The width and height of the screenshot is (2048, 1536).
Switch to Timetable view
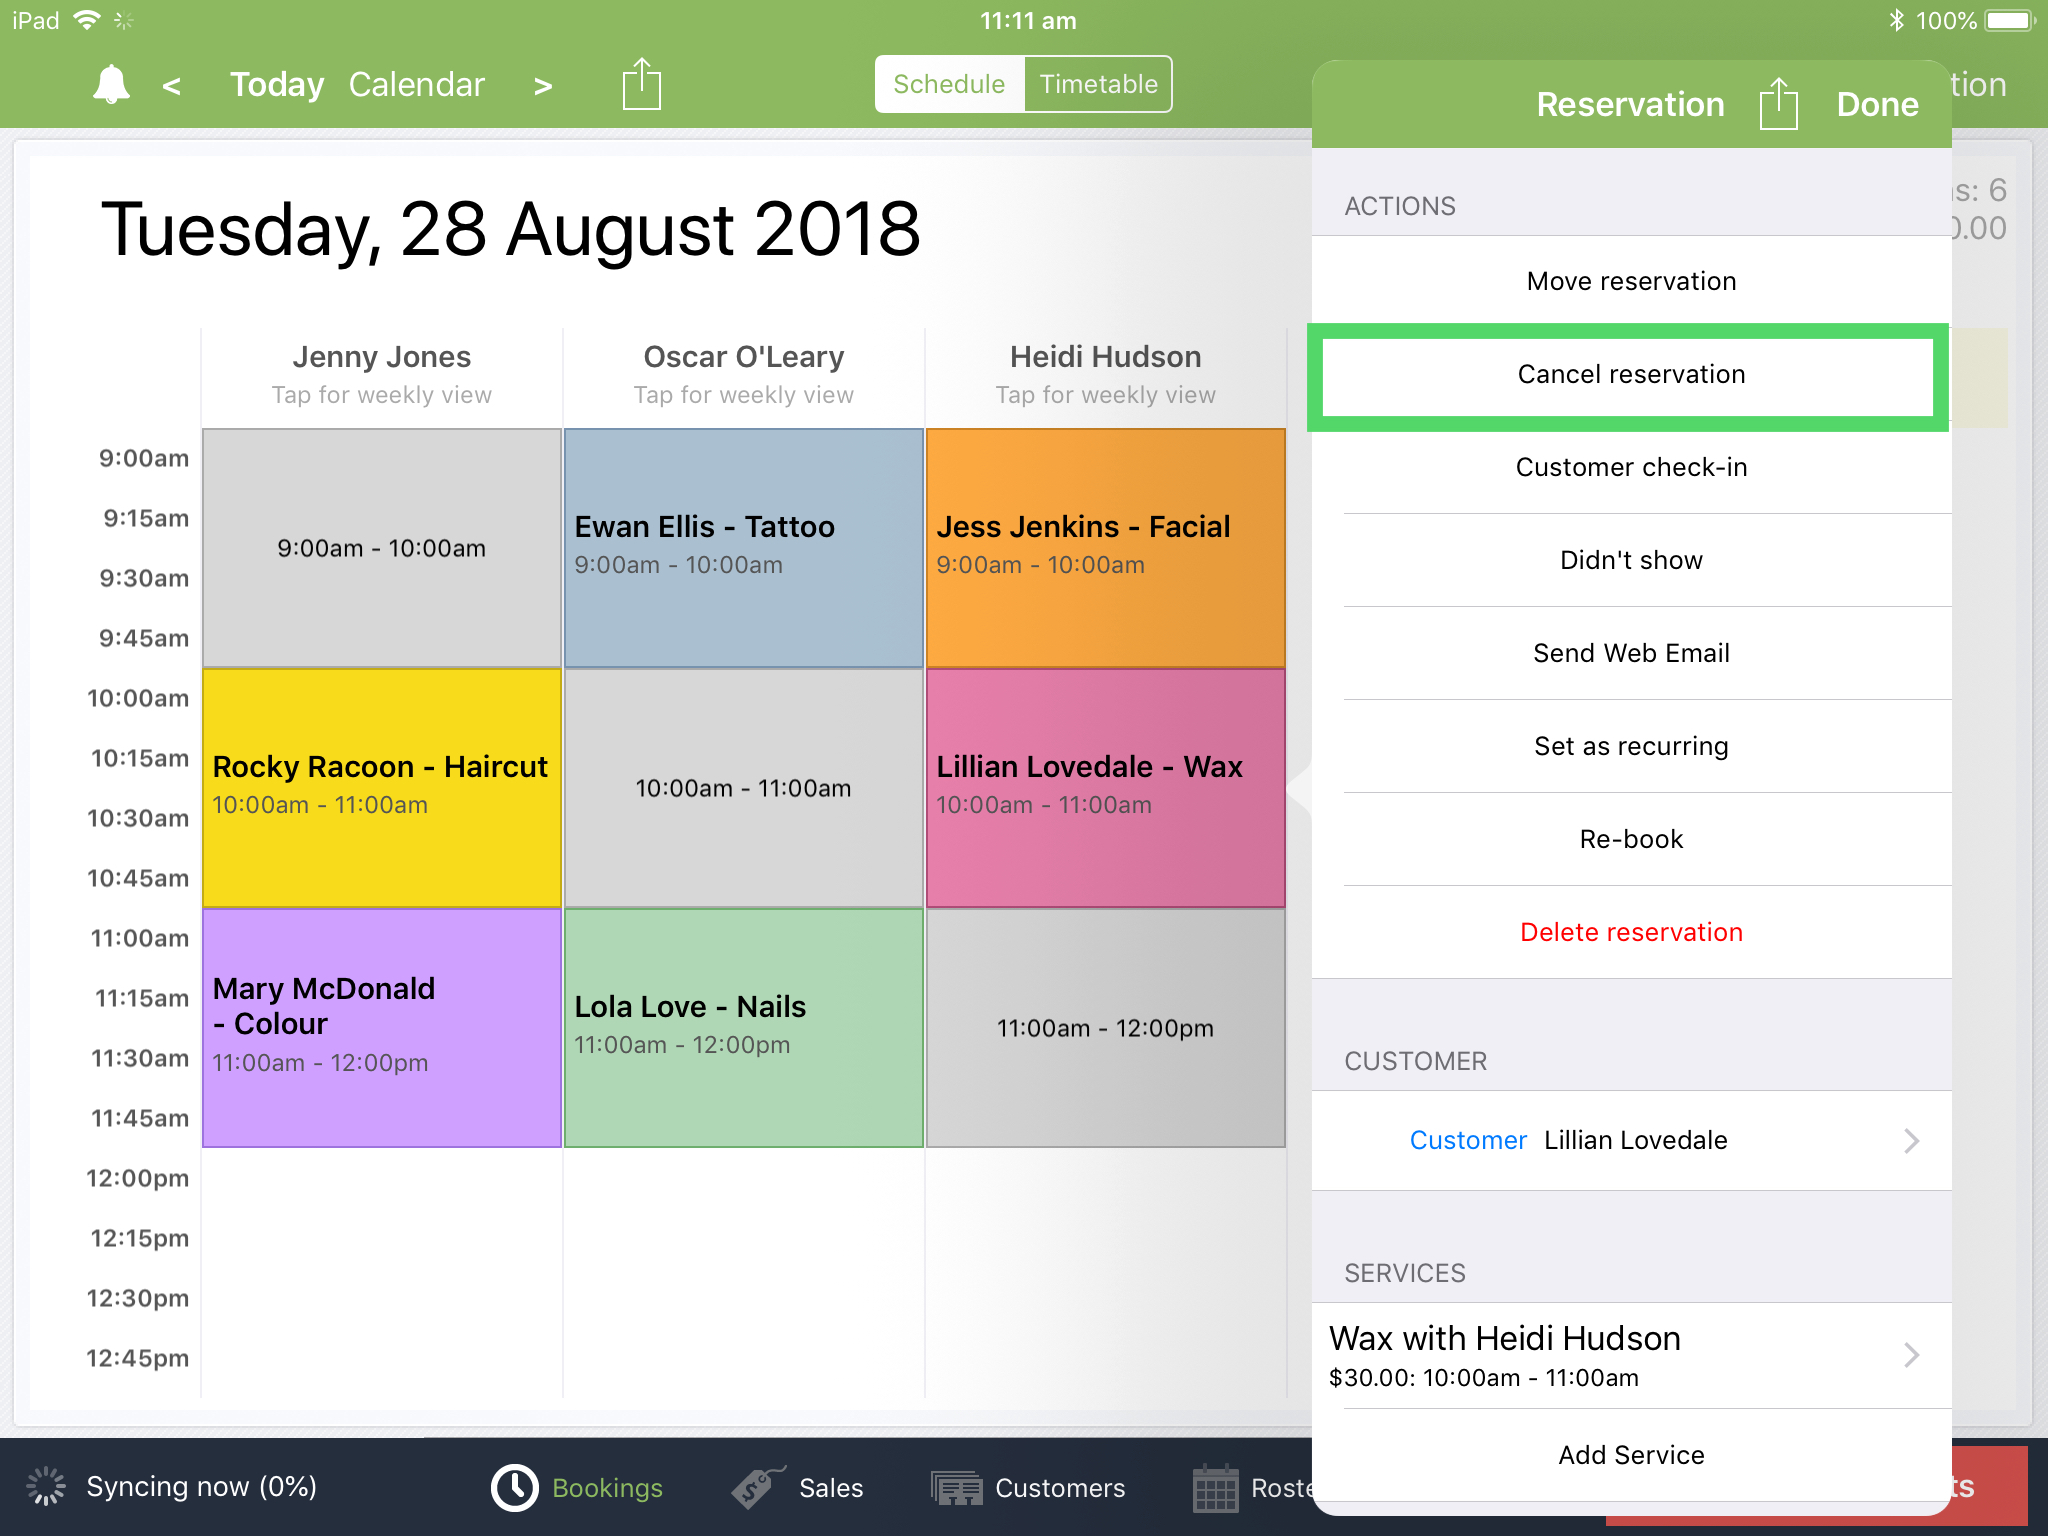pyautogui.click(x=1098, y=84)
